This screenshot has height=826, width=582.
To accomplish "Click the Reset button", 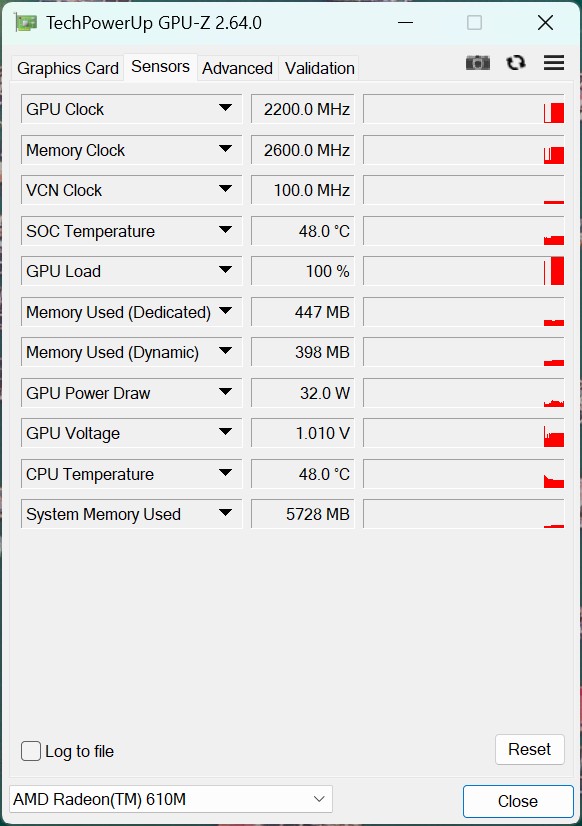I will tap(529, 749).
